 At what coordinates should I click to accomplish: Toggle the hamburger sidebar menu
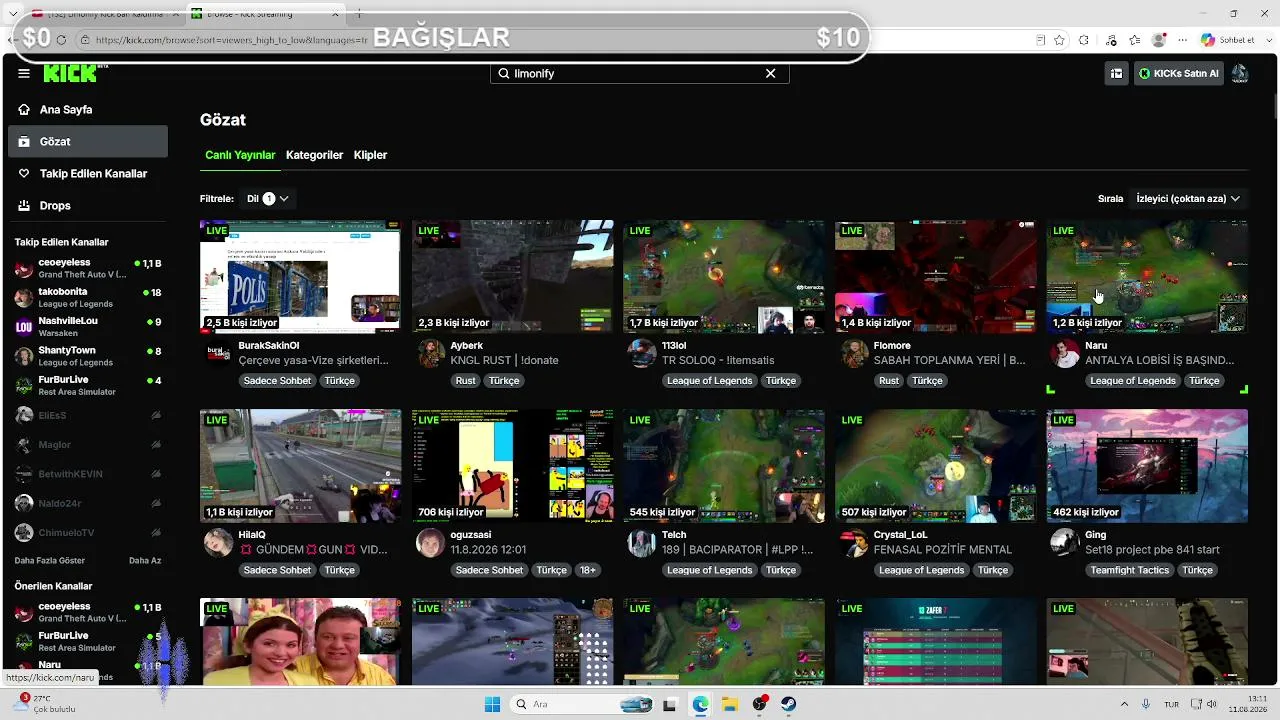[x=24, y=73]
